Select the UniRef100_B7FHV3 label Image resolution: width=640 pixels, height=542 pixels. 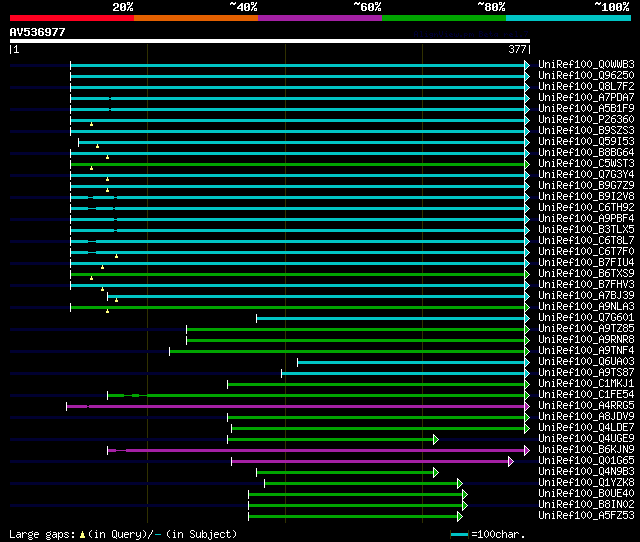coord(586,285)
